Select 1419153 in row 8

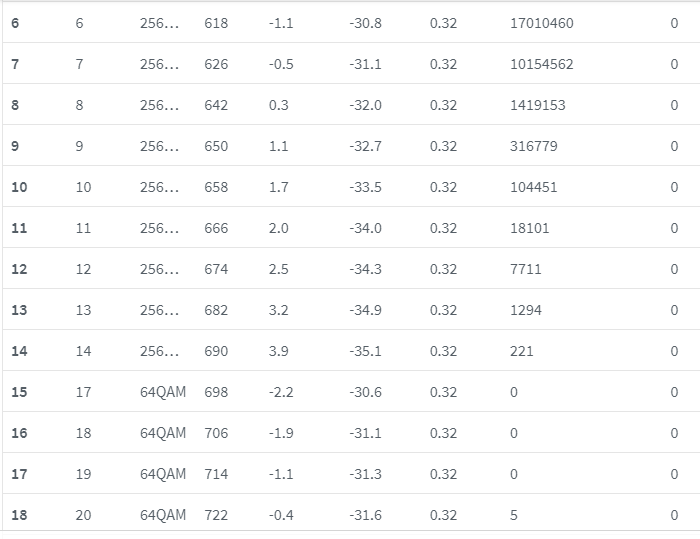point(538,105)
